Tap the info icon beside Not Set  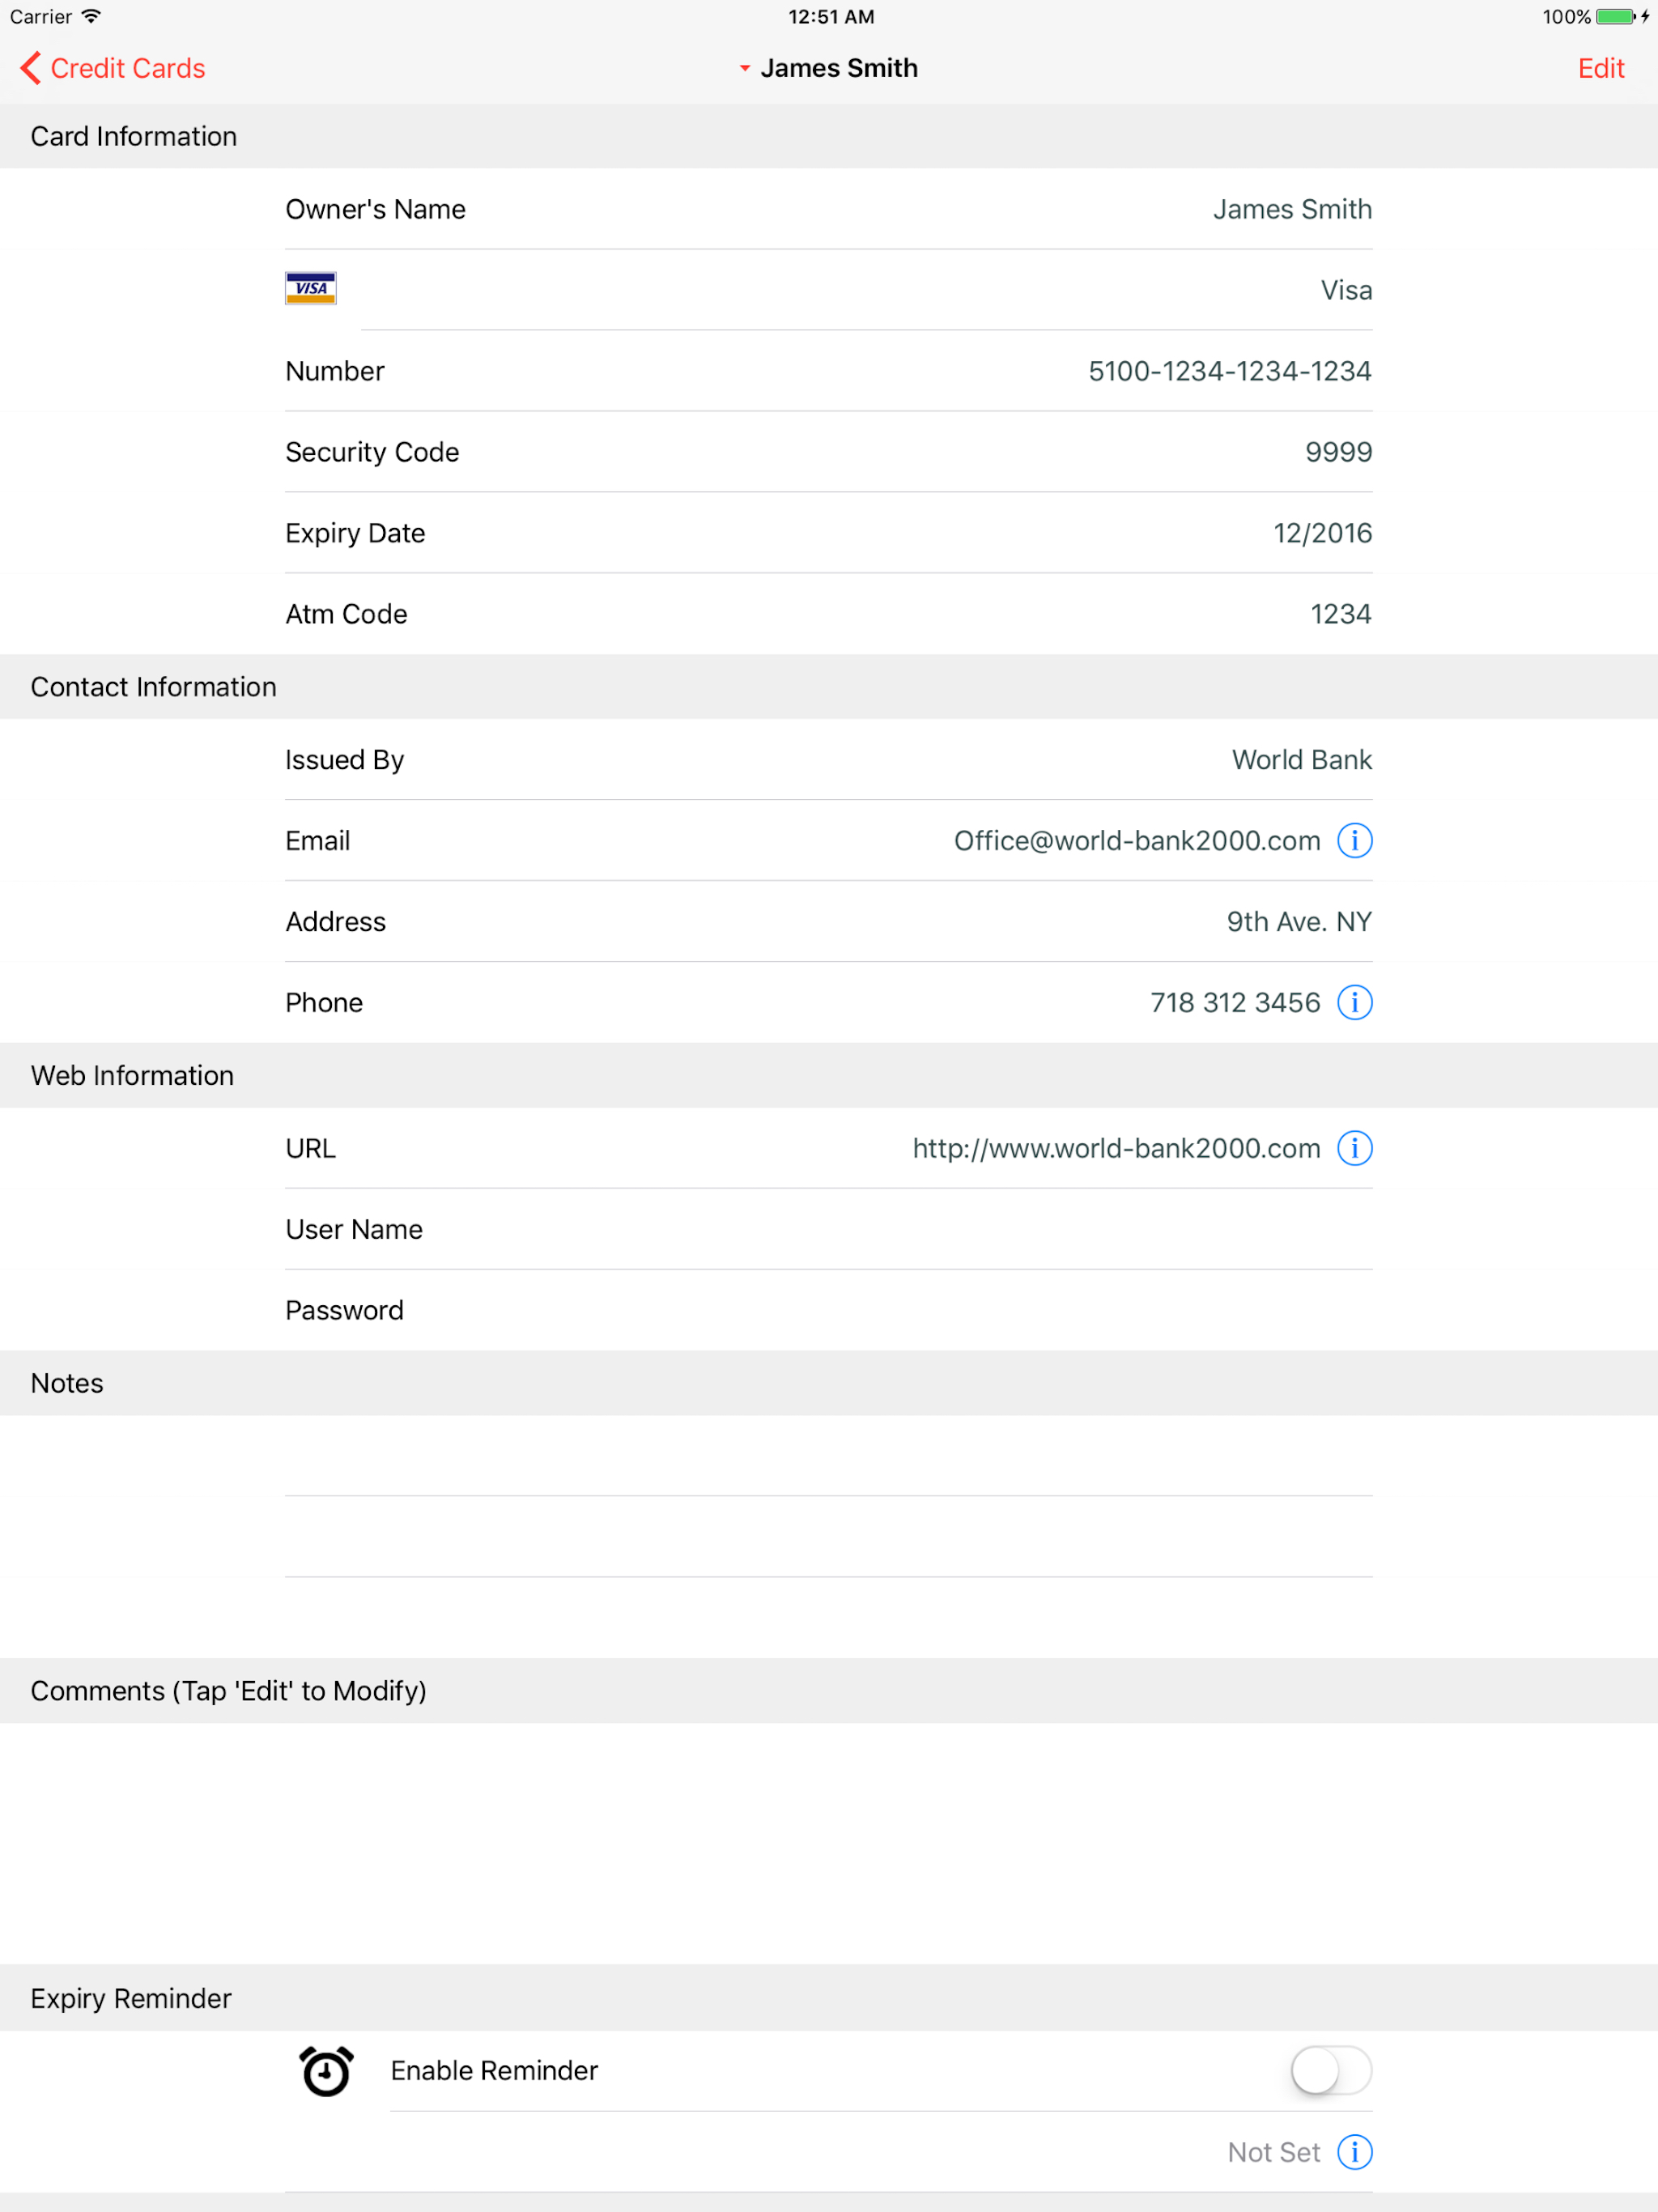coord(1354,2151)
